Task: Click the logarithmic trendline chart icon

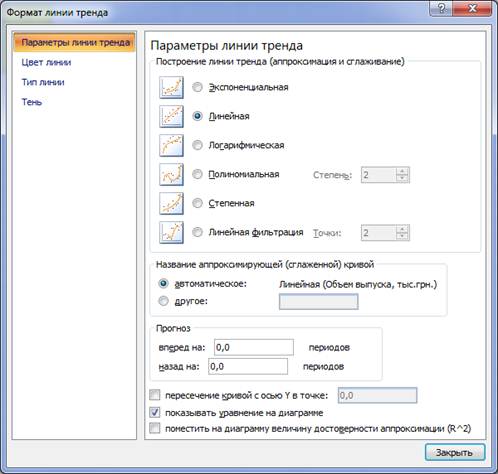Action: click(x=171, y=146)
